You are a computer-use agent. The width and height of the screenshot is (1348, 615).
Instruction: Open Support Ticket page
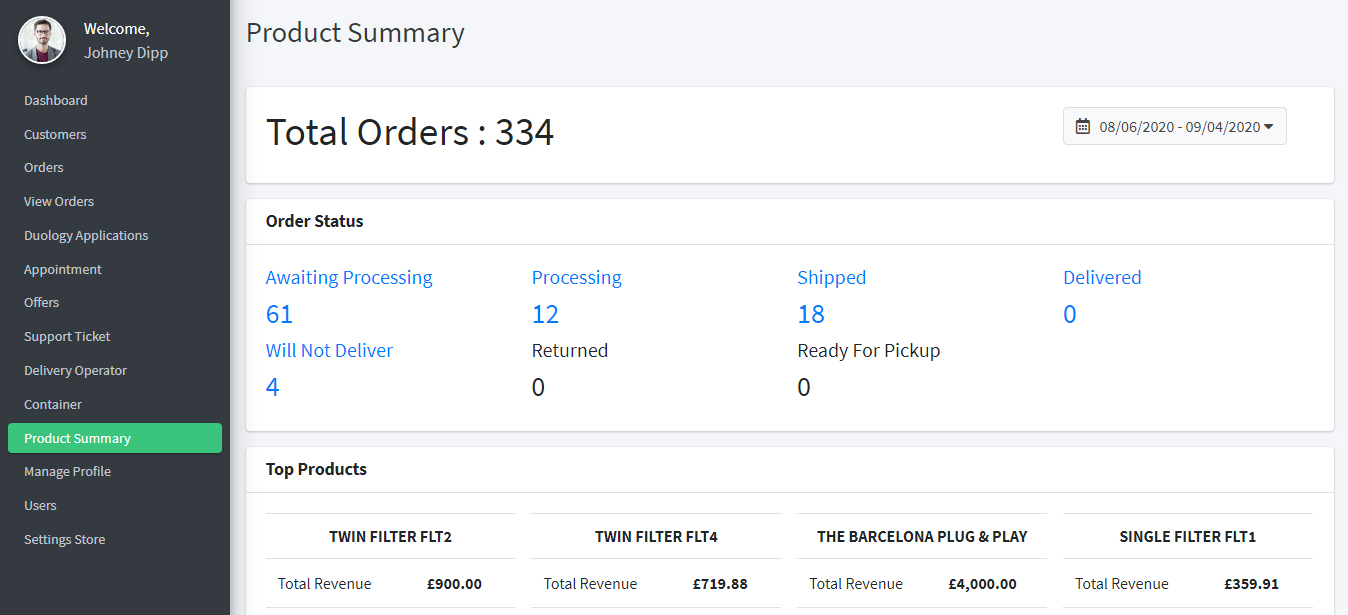[67, 337]
